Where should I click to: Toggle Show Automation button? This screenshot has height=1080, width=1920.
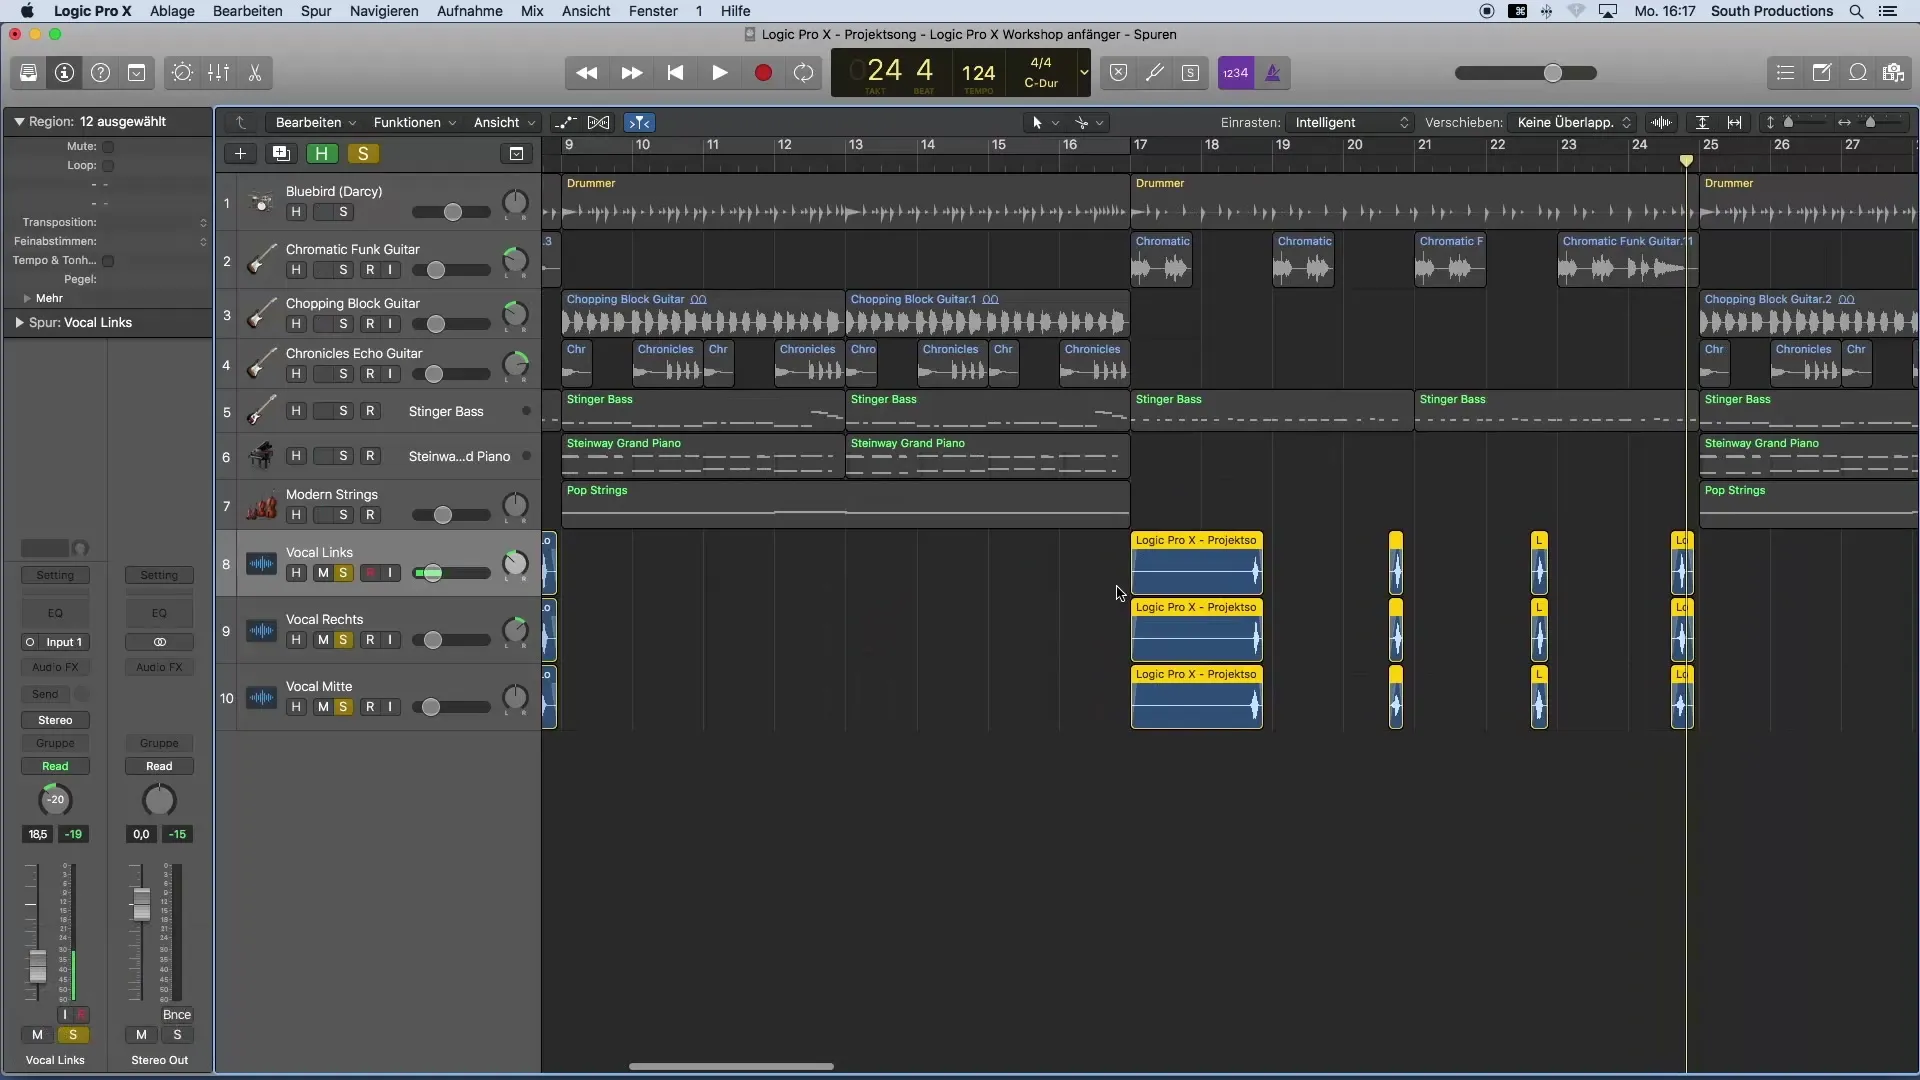click(x=565, y=123)
